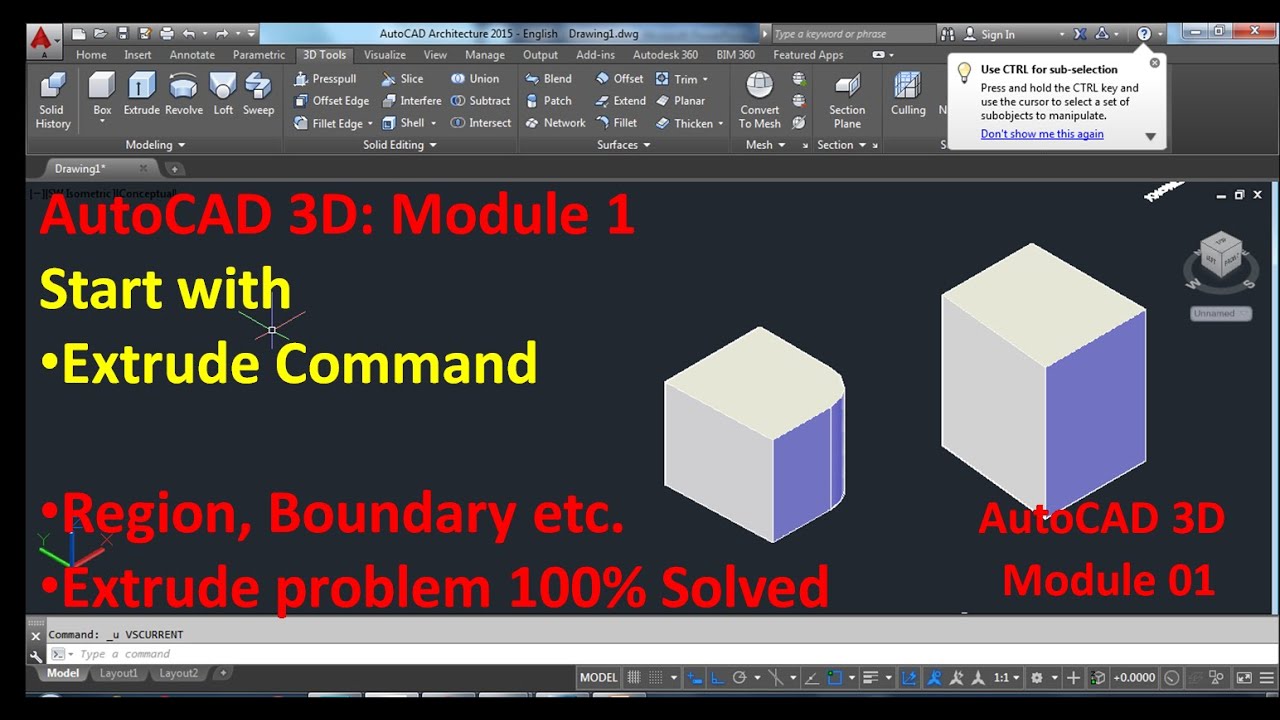
Task: Click the surface Offset tool
Action: click(619, 78)
